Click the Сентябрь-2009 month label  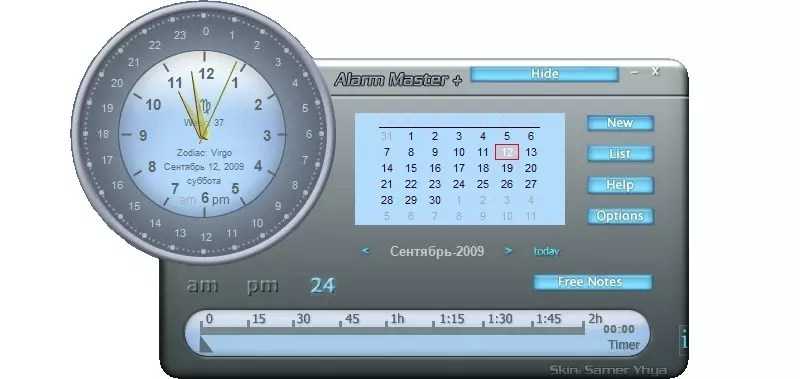(437, 251)
